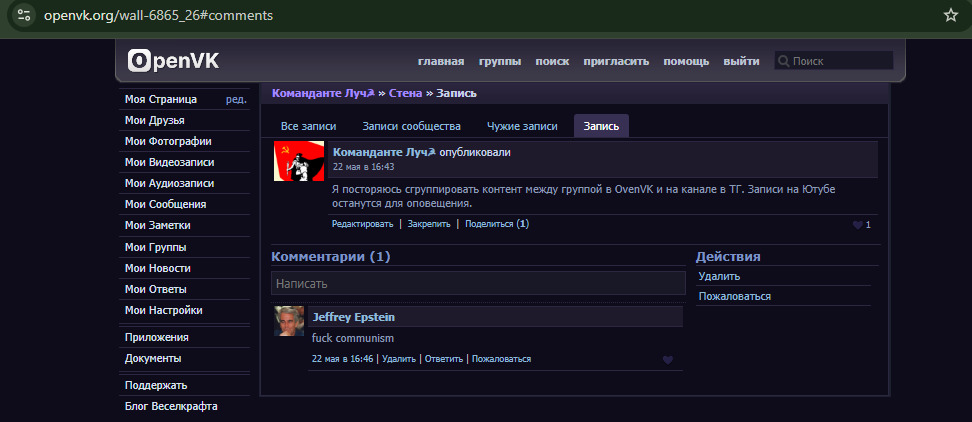Open Мои Видеозаписи

pyautogui.click(x=169, y=162)
